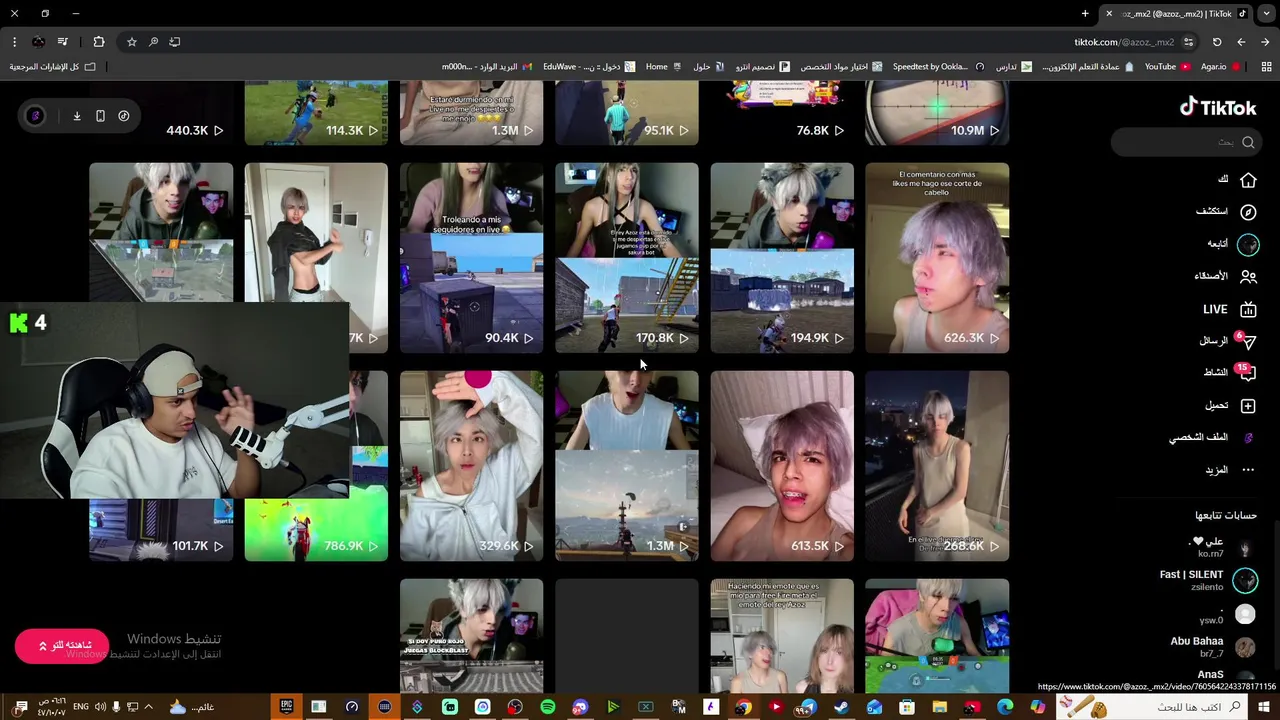
Task: Click the site info icon in address bar
Action: pos(1188,42)
